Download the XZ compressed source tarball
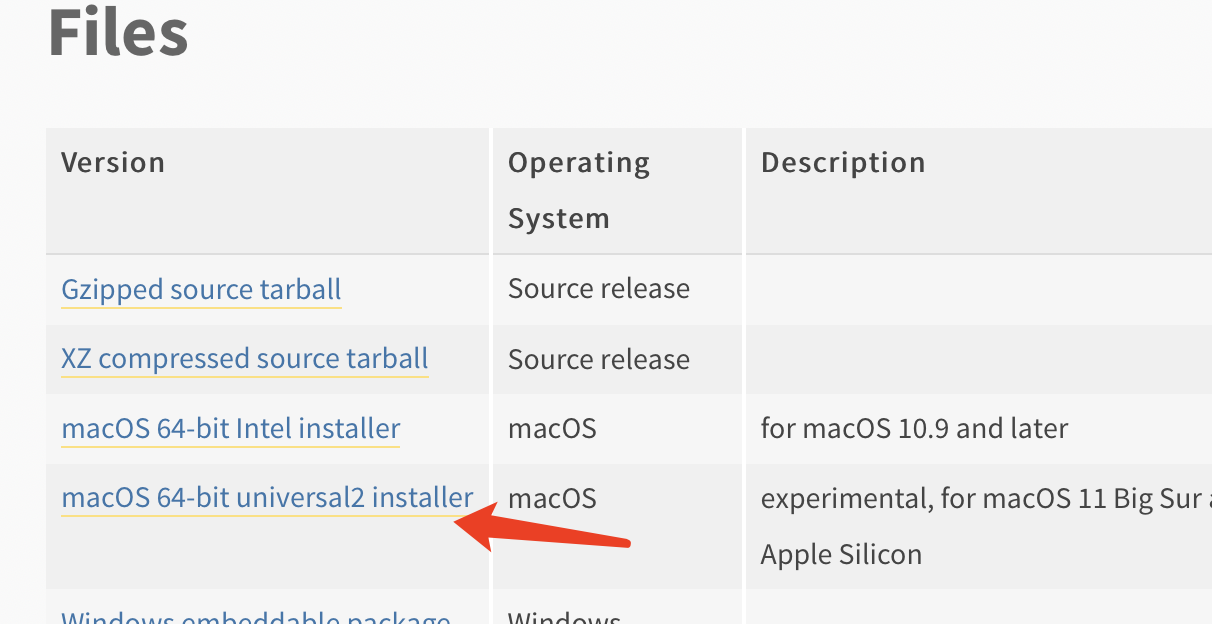 point(245,359)
